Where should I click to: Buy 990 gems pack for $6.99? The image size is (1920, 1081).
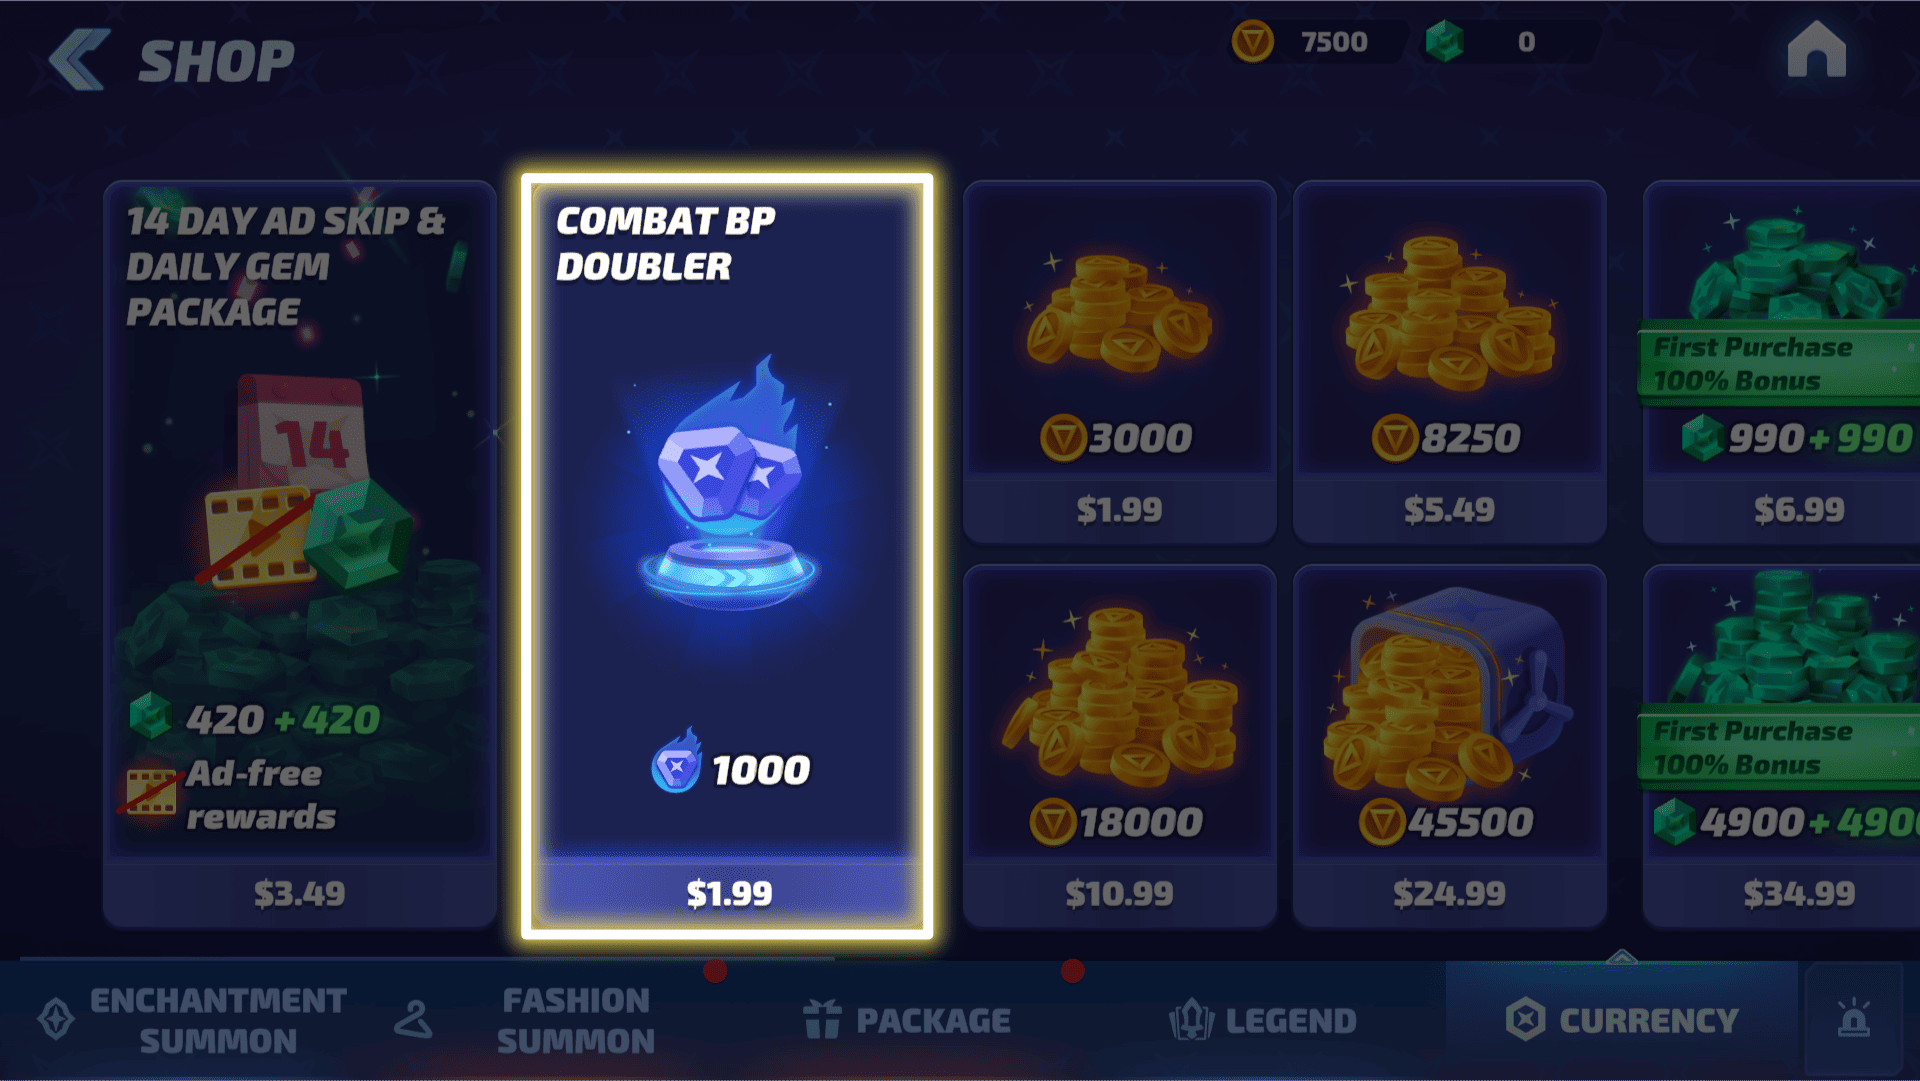point(1798,510)
